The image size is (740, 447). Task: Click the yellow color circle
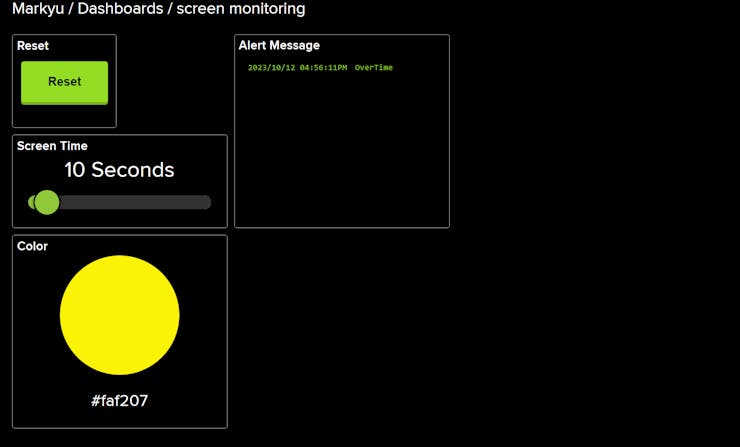[119, 315]
